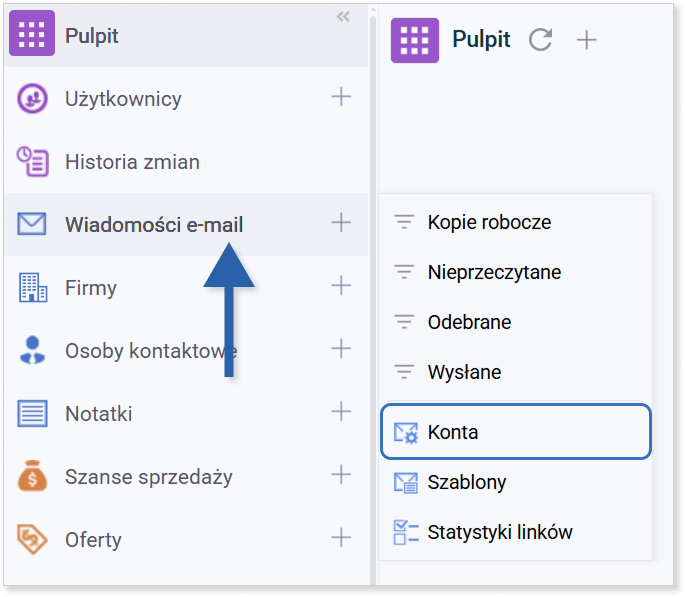The height and width of the screenshot is (597, 685).
Task: Select Nieprzeczytane from the submenu
Action: 493,272
